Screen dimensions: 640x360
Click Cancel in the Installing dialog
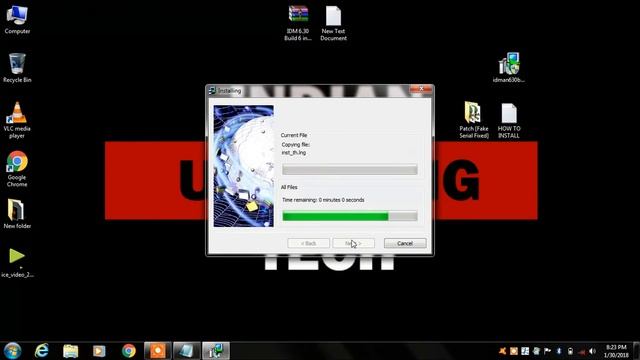point(405,243)
